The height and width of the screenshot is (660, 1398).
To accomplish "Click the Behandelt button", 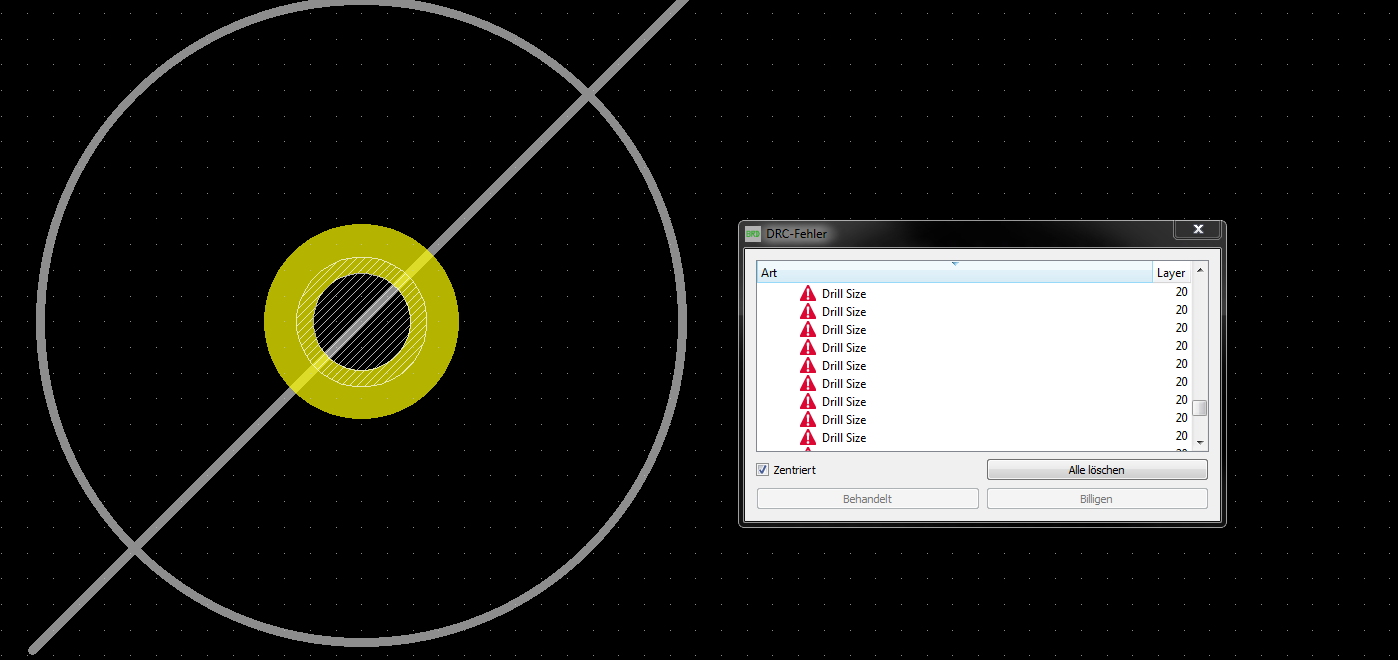I will click(867, 499).
